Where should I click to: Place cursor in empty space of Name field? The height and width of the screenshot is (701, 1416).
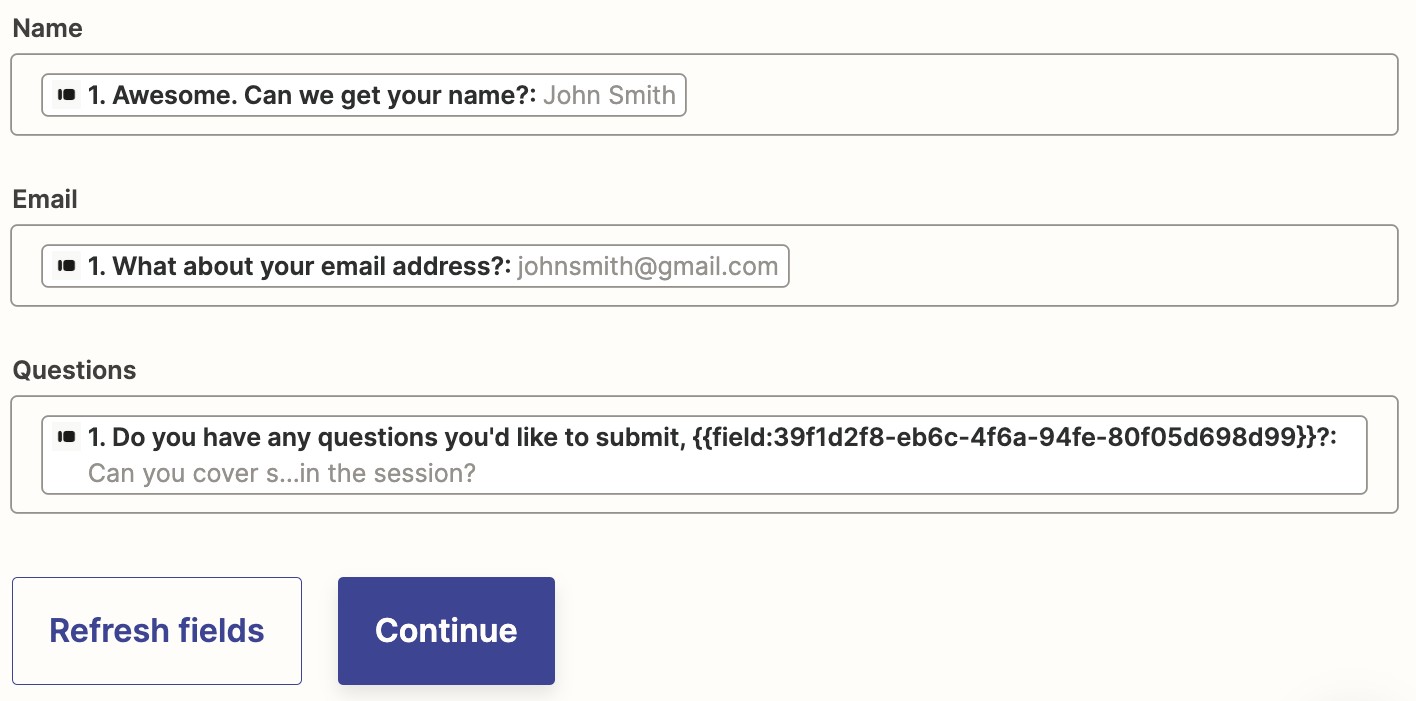pos(1040,95)
